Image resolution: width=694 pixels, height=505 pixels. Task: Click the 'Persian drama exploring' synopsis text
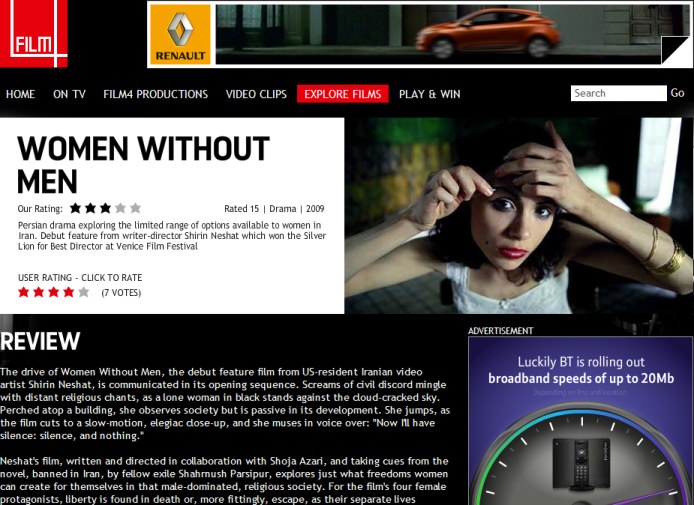172,235
